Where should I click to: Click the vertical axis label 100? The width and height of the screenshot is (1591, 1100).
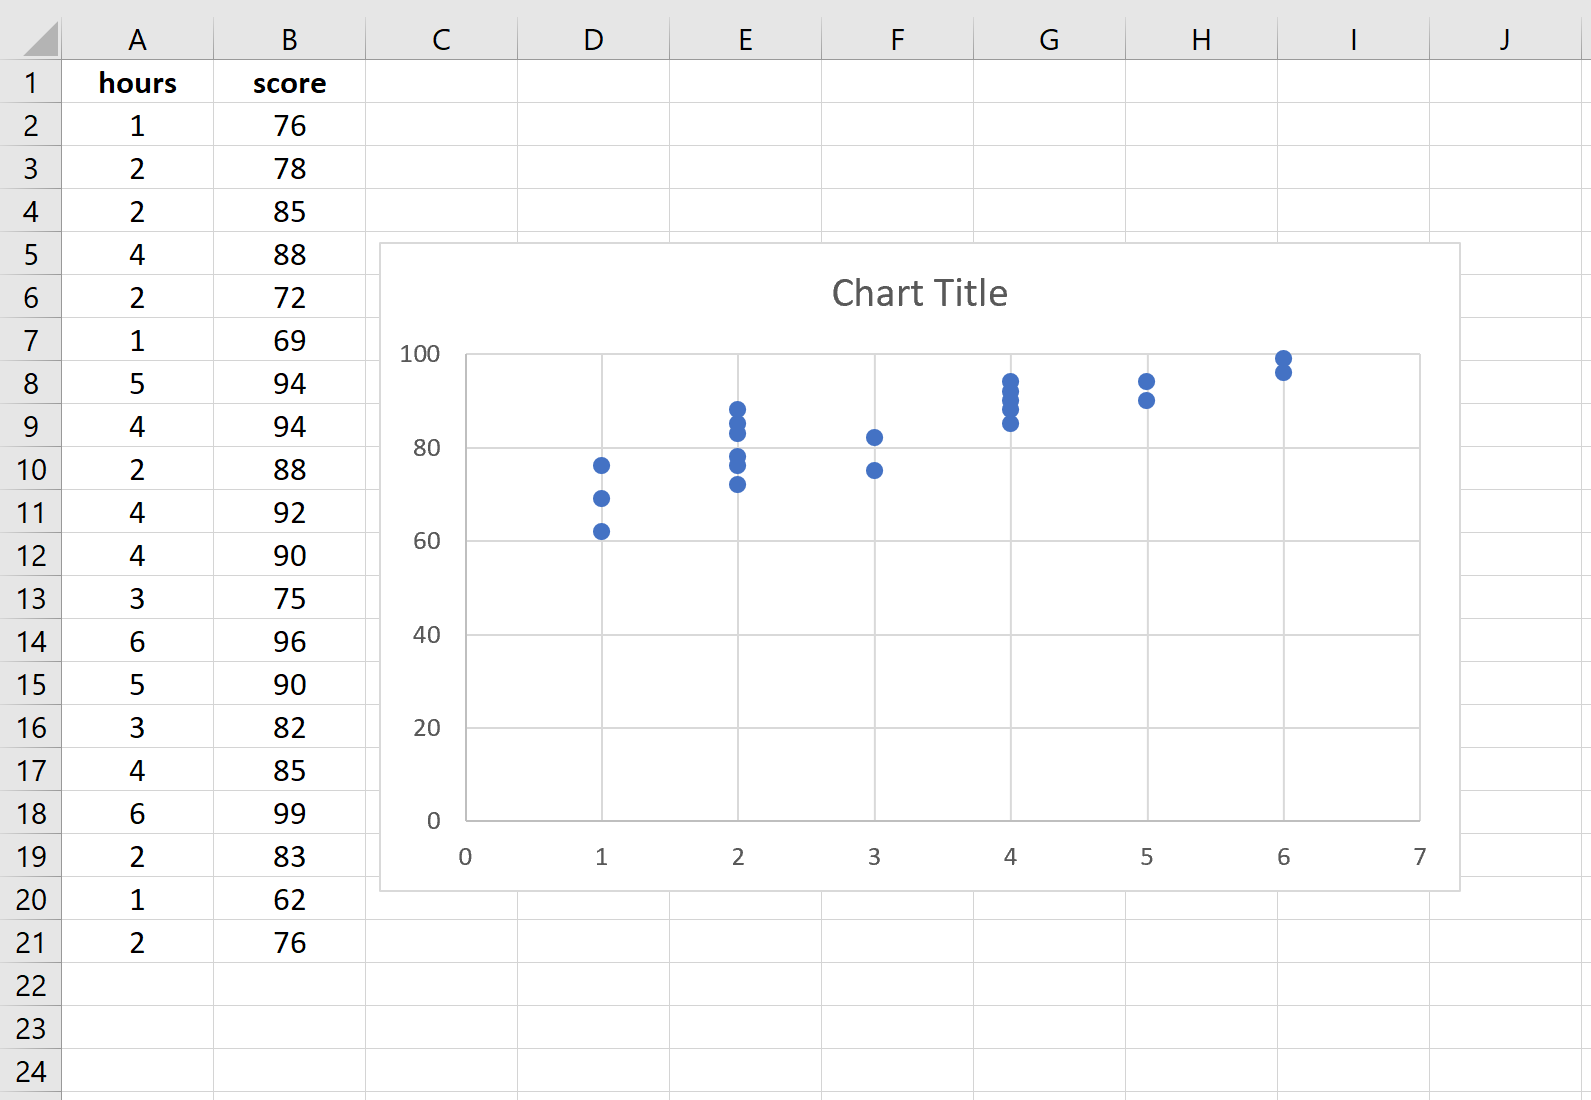(x=419, y=354)
